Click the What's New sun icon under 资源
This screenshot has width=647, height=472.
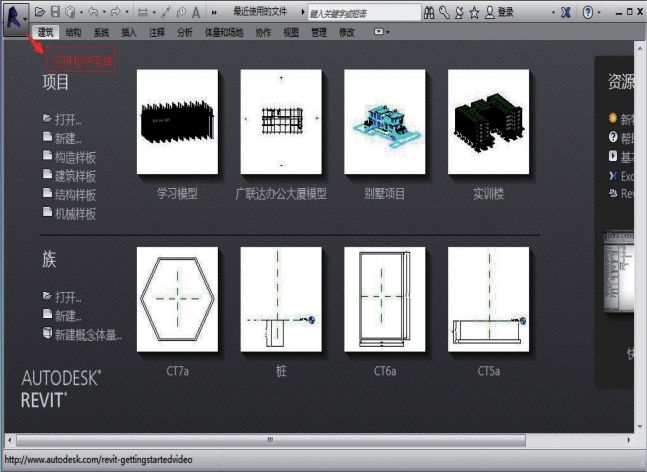tap(613, 118)
